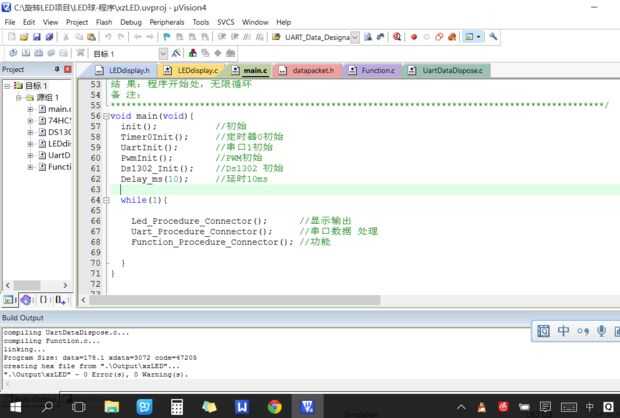Indent the selected lines
This screenshot has height=418, width=620.
click(x=222, y=37)
